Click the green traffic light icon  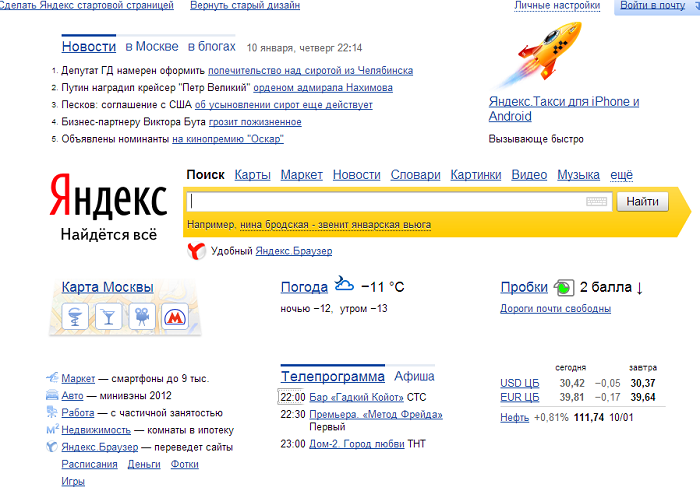point(563,287)
